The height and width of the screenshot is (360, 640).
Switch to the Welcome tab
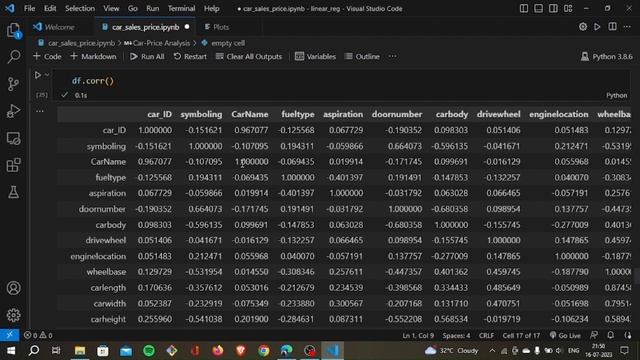tap(59, 27)
